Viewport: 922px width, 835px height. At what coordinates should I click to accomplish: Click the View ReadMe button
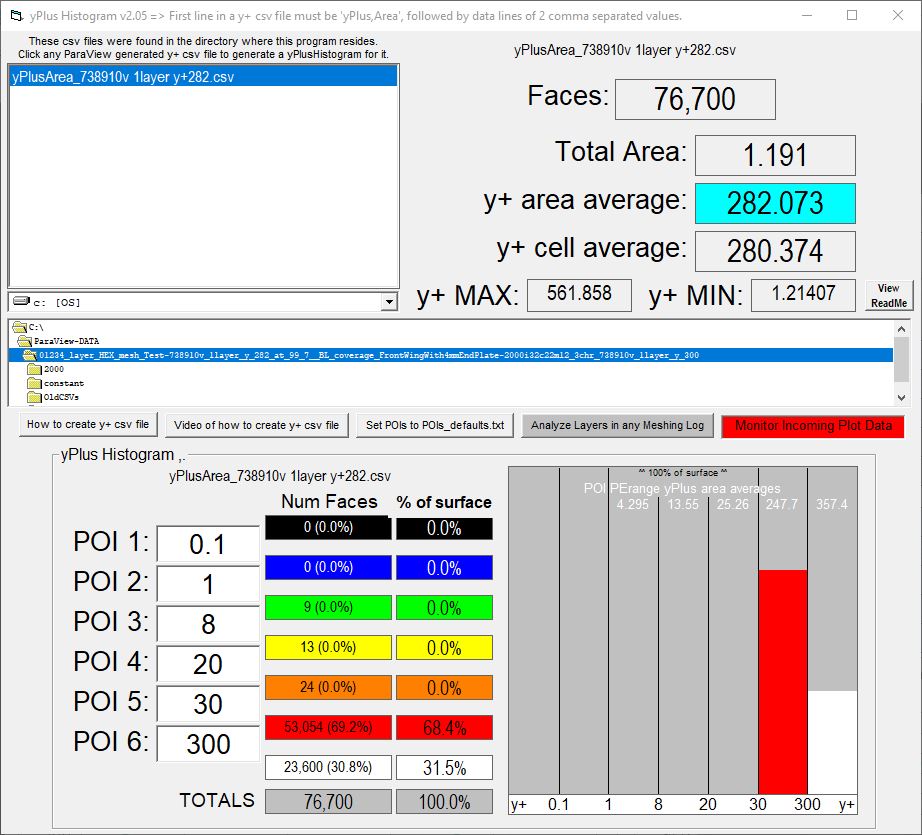888,295
